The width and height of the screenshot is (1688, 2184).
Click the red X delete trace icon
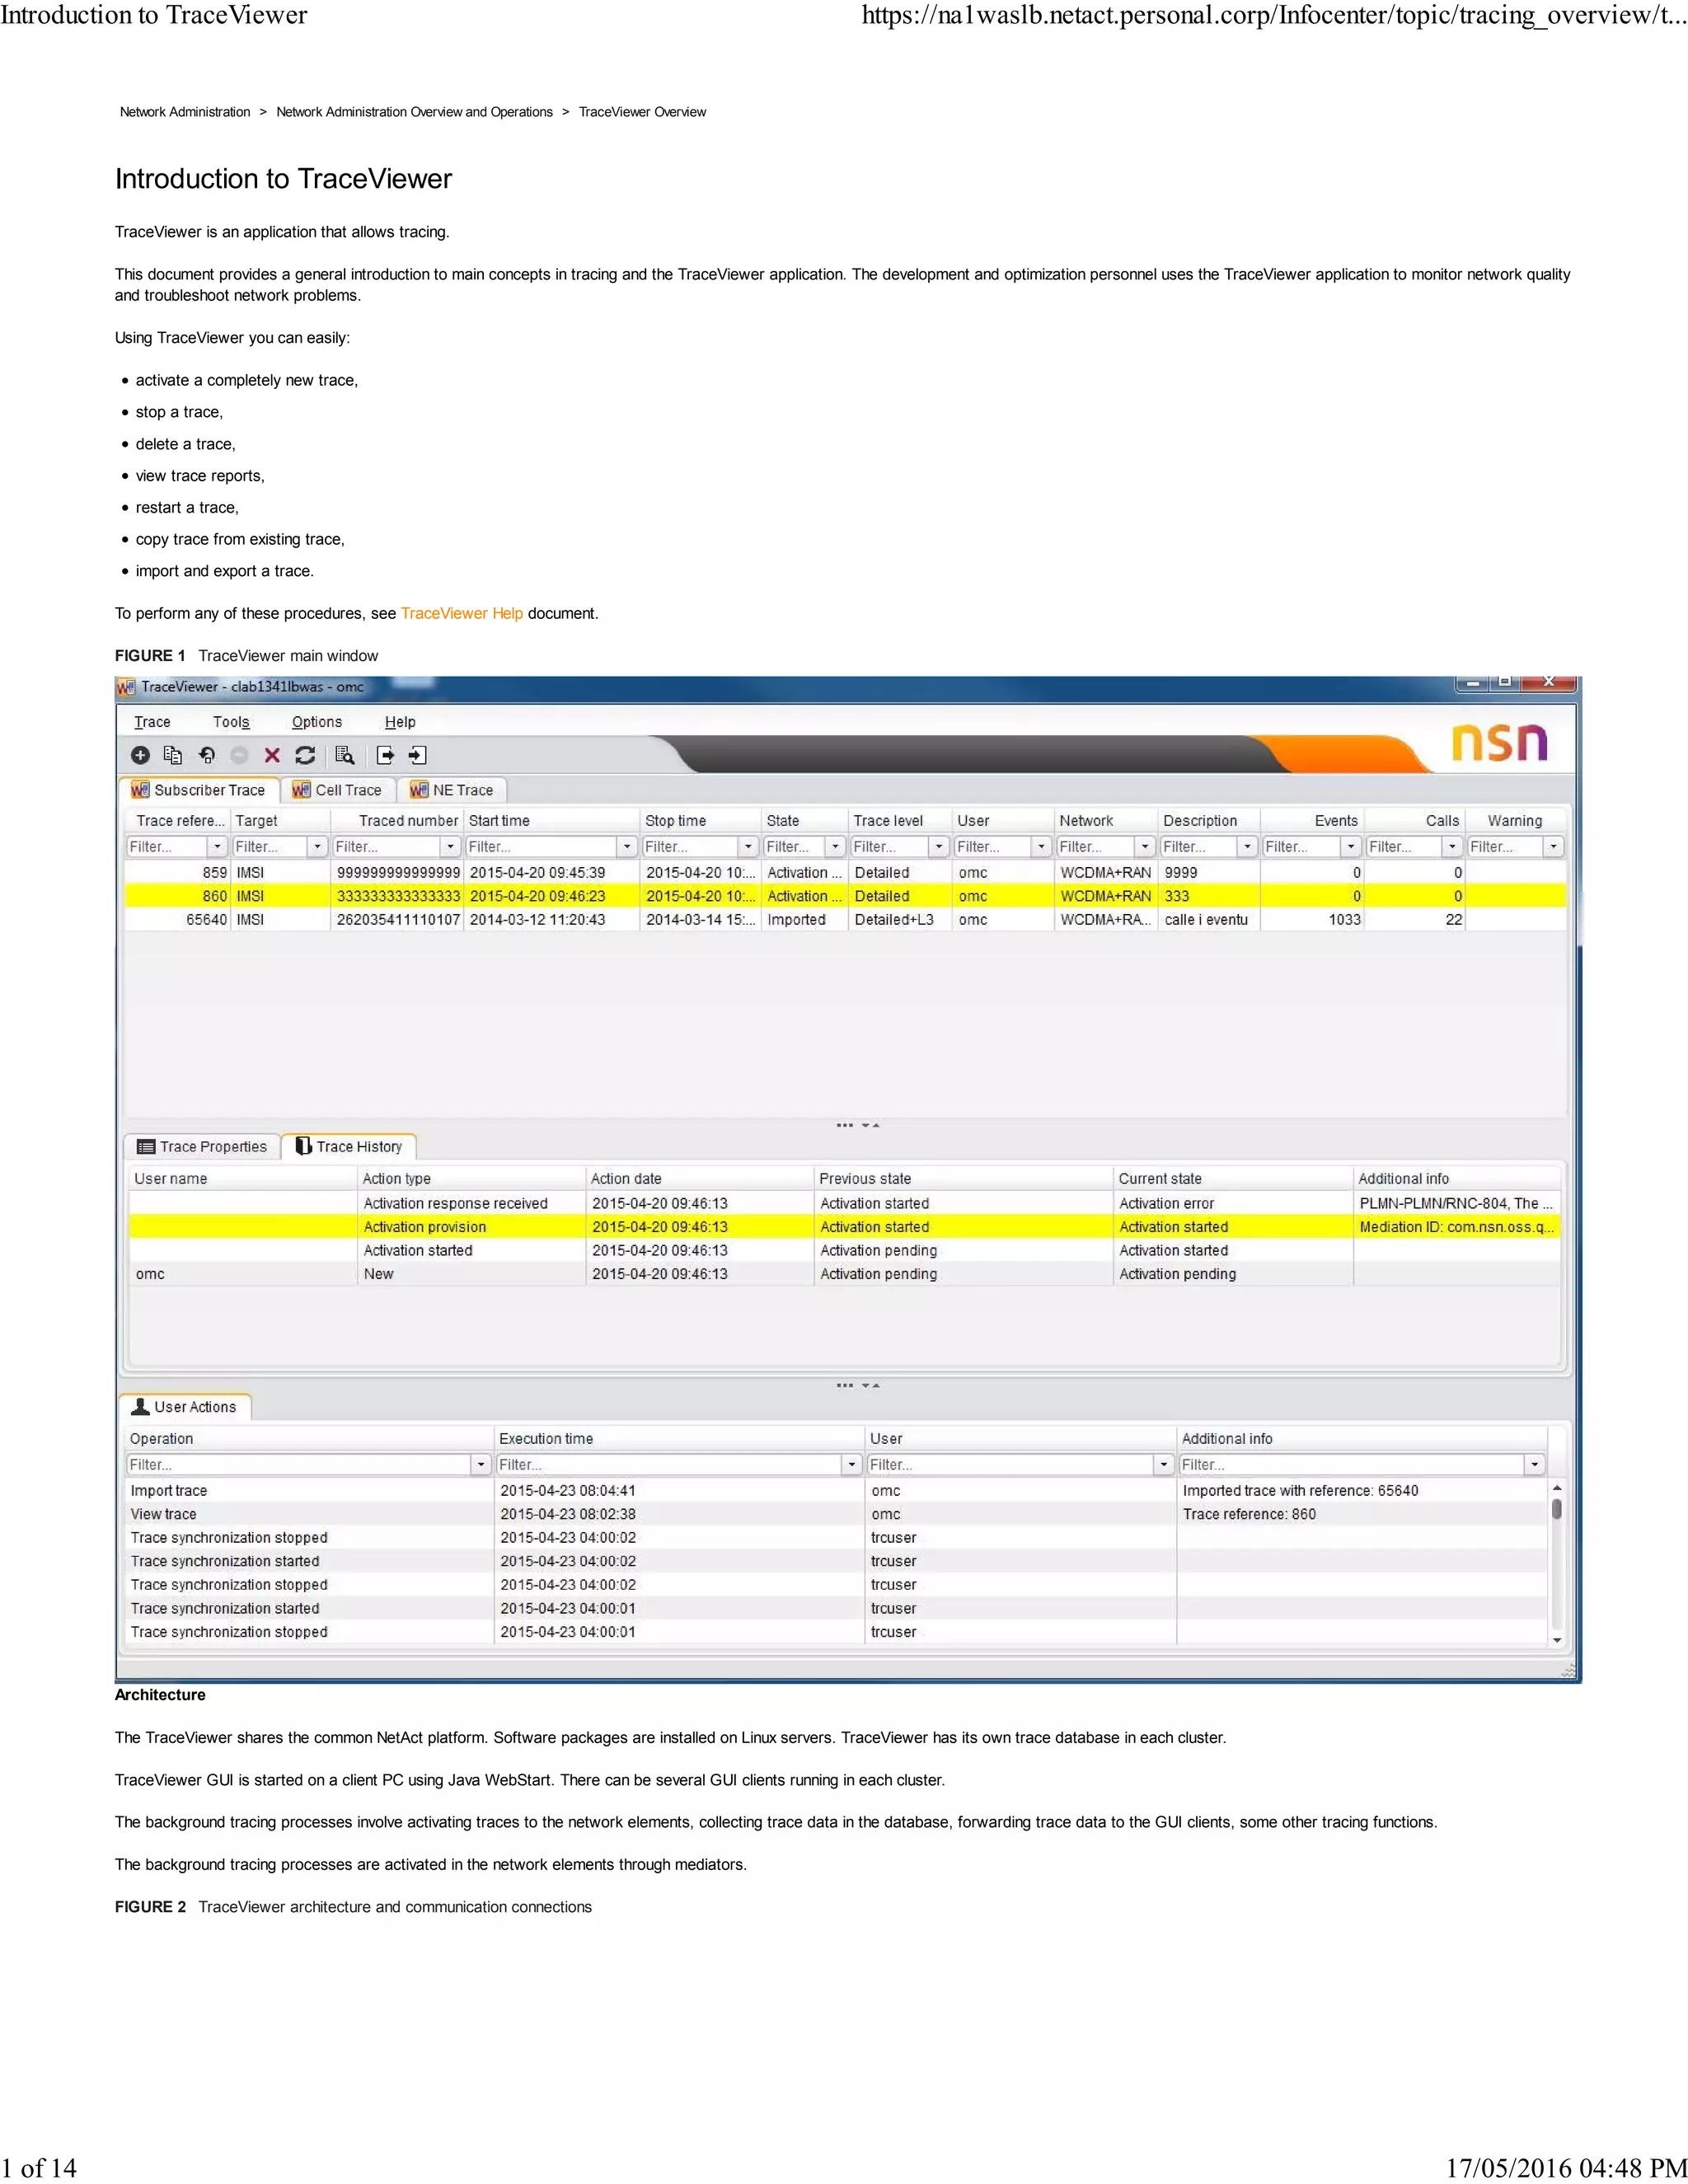pos(272,755)
